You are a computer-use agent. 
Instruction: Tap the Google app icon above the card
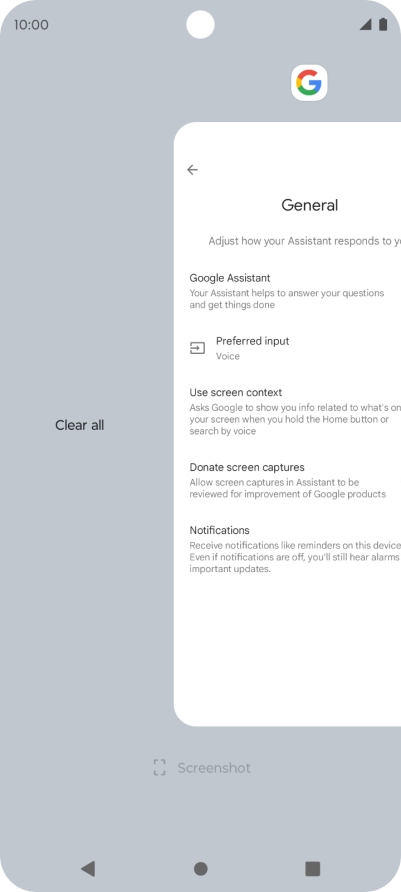309,83
